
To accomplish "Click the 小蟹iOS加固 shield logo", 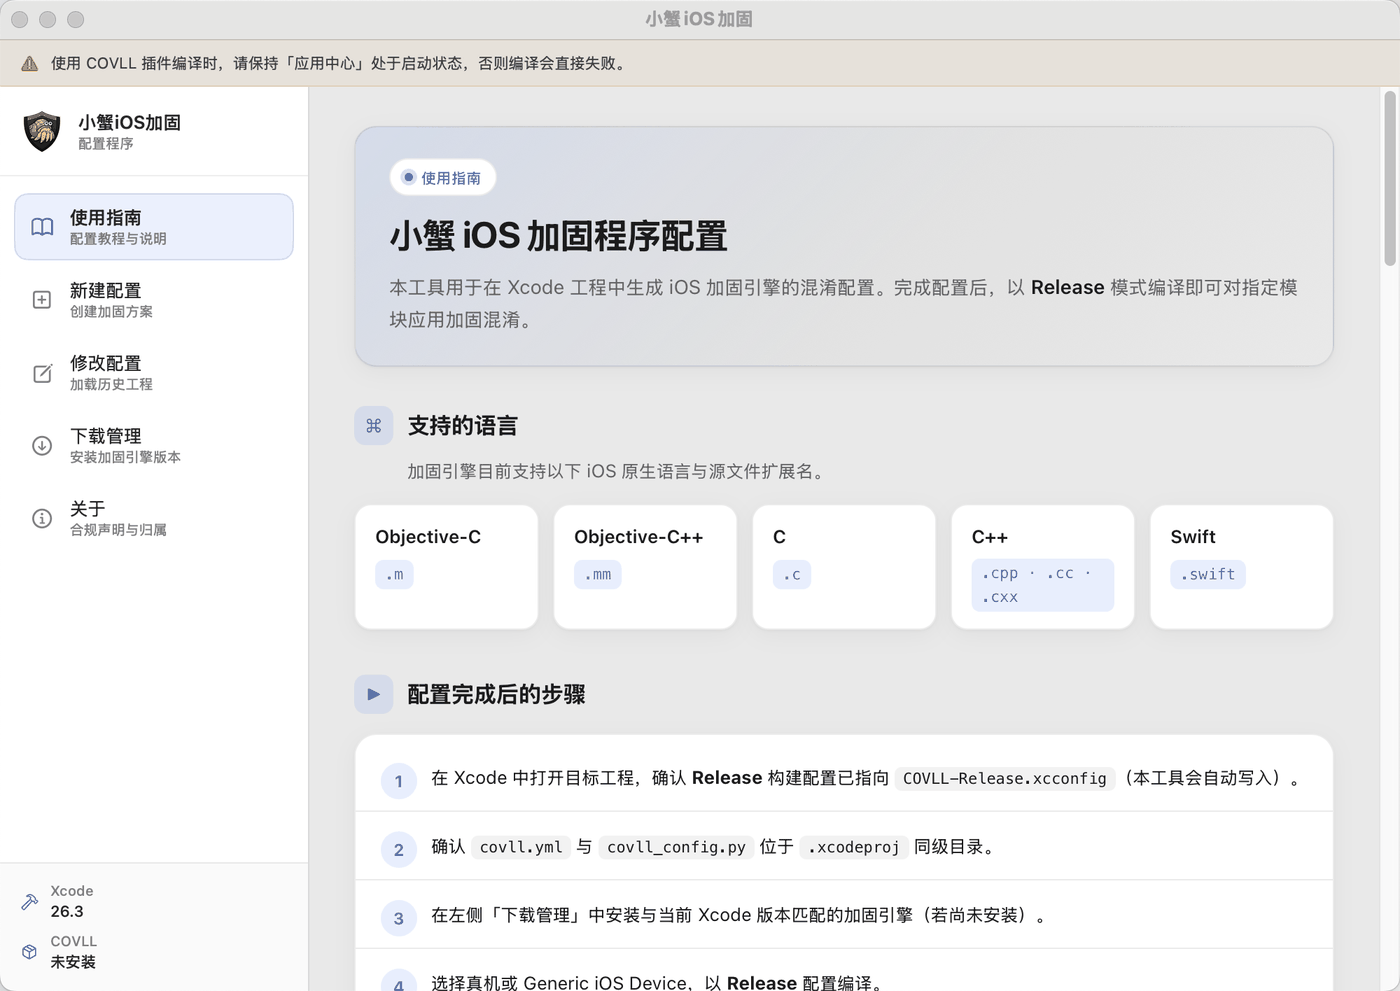I will click(42, 131).
